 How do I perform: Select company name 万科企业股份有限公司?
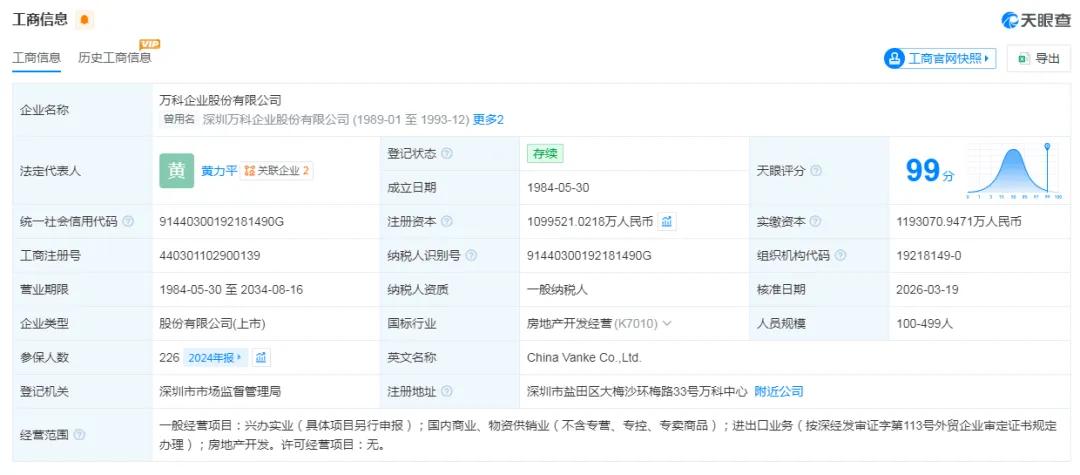[x=220, y=101]
